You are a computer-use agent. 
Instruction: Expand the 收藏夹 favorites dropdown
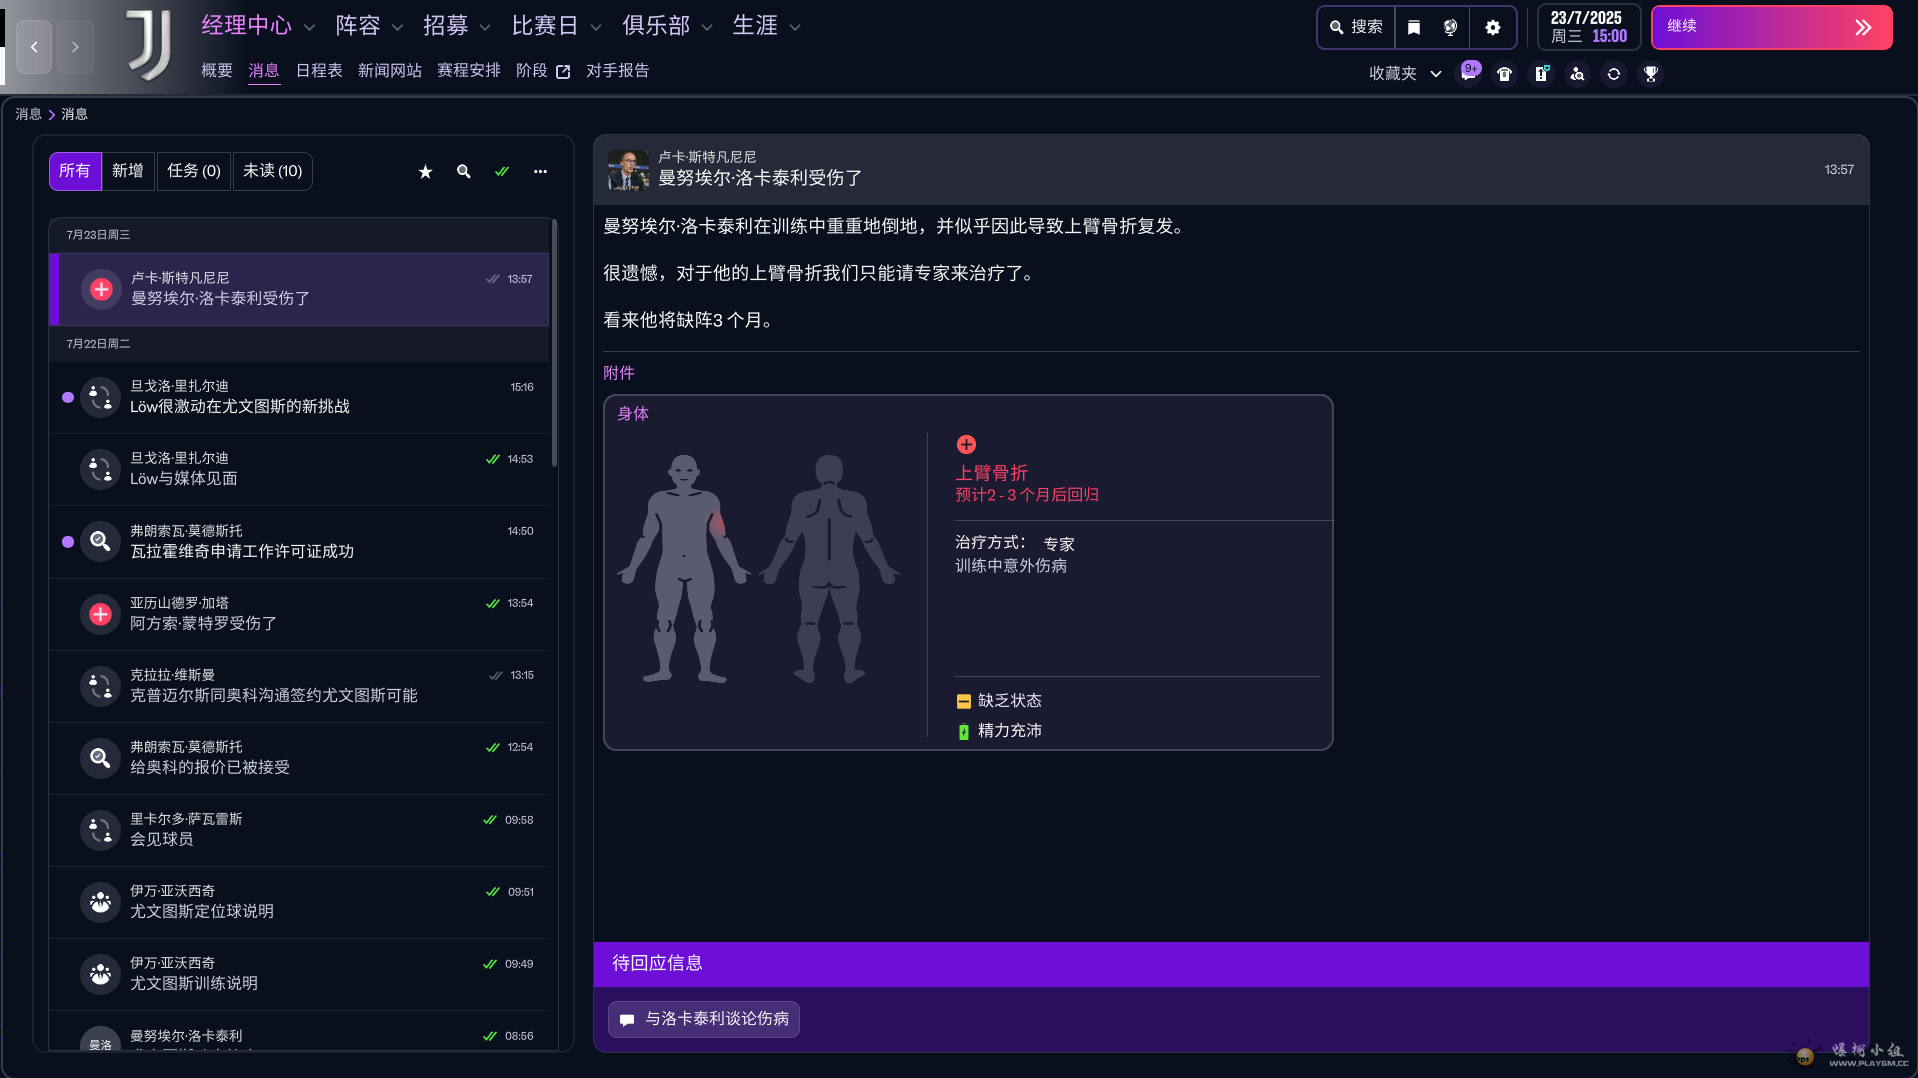(1436, 73)
